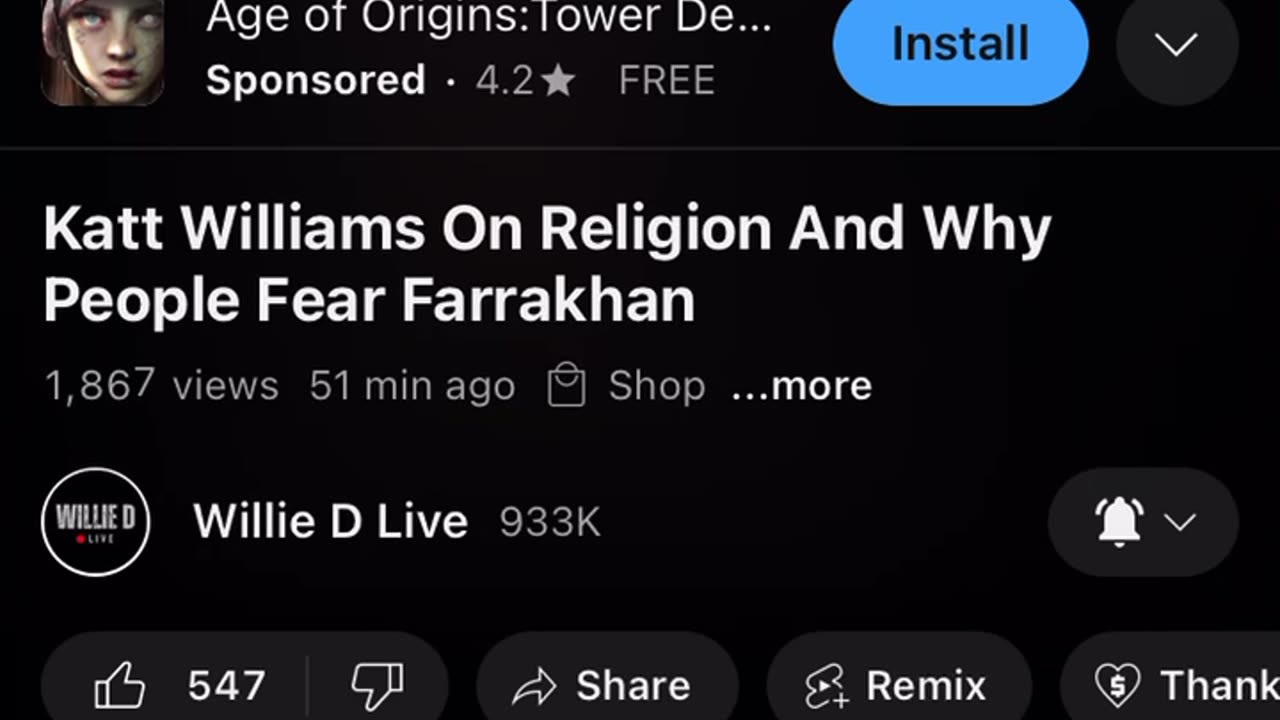Expand description with ...more

pyautogui.click(x=801, y=385)
